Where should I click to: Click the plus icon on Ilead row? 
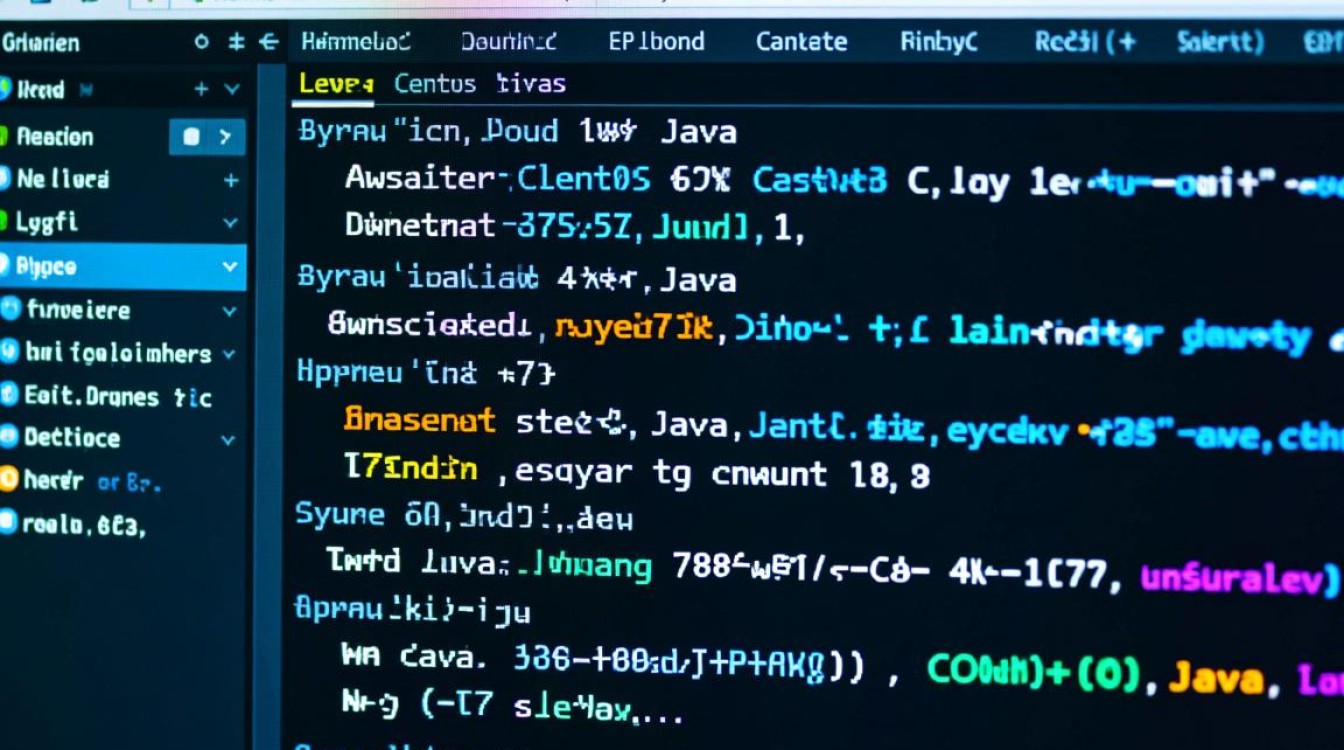point(201,90)
